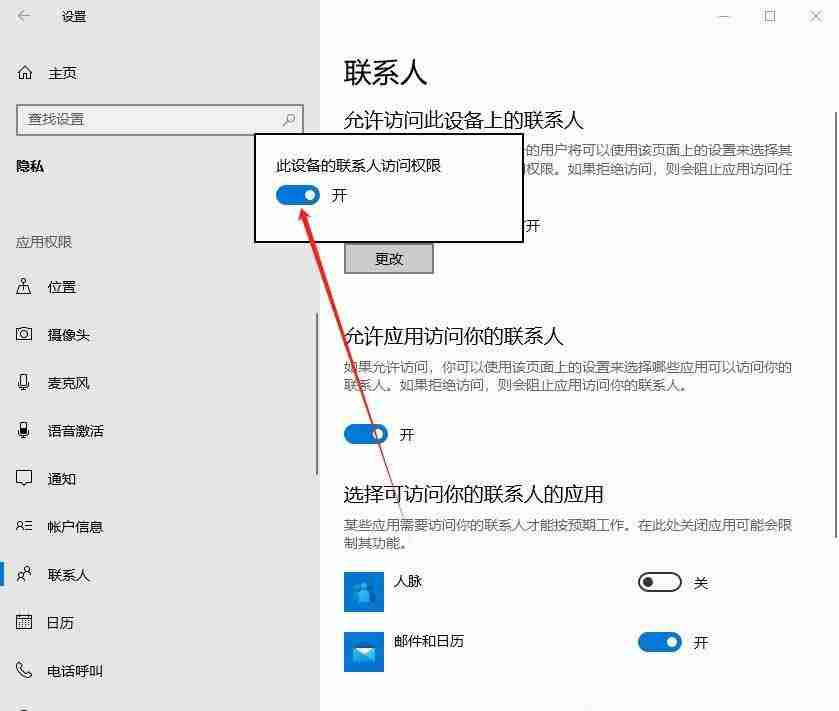This screenshot has width=839, height=711.
Task: Open Calendar (日历) privacy settings
Action: pos(60,622)
